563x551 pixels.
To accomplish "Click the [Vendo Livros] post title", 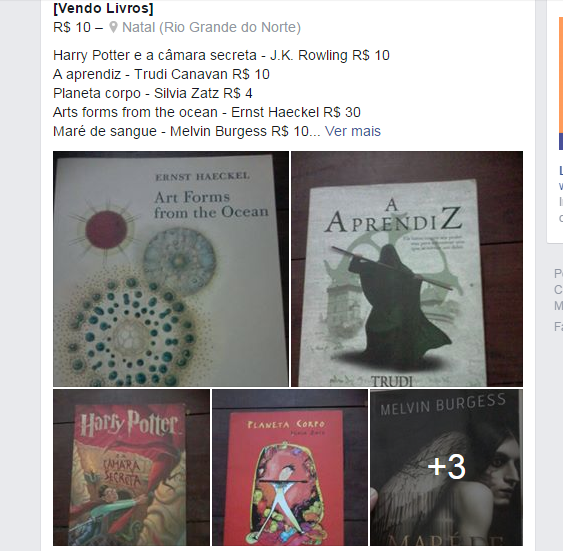I will coord(103,8).
